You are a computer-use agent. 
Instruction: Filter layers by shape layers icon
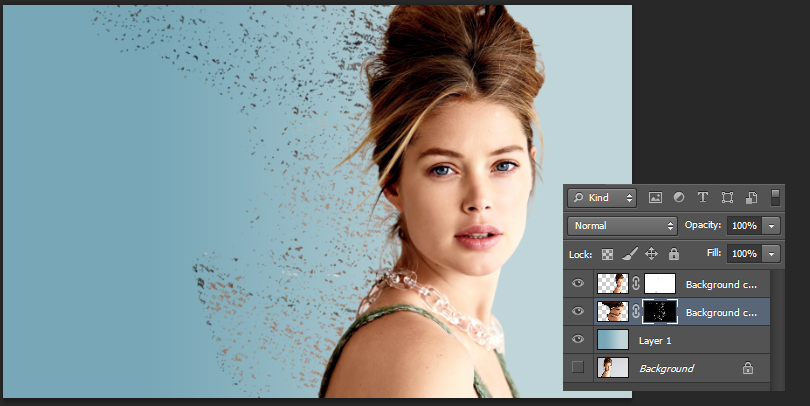click(727, 197)
